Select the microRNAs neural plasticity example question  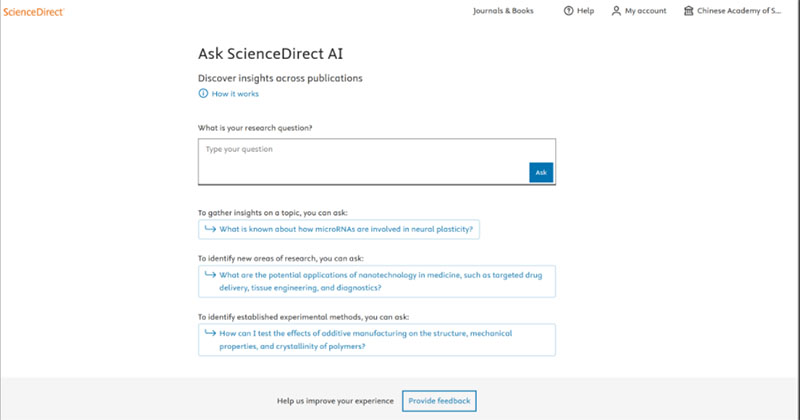click(x=345, y=229)
